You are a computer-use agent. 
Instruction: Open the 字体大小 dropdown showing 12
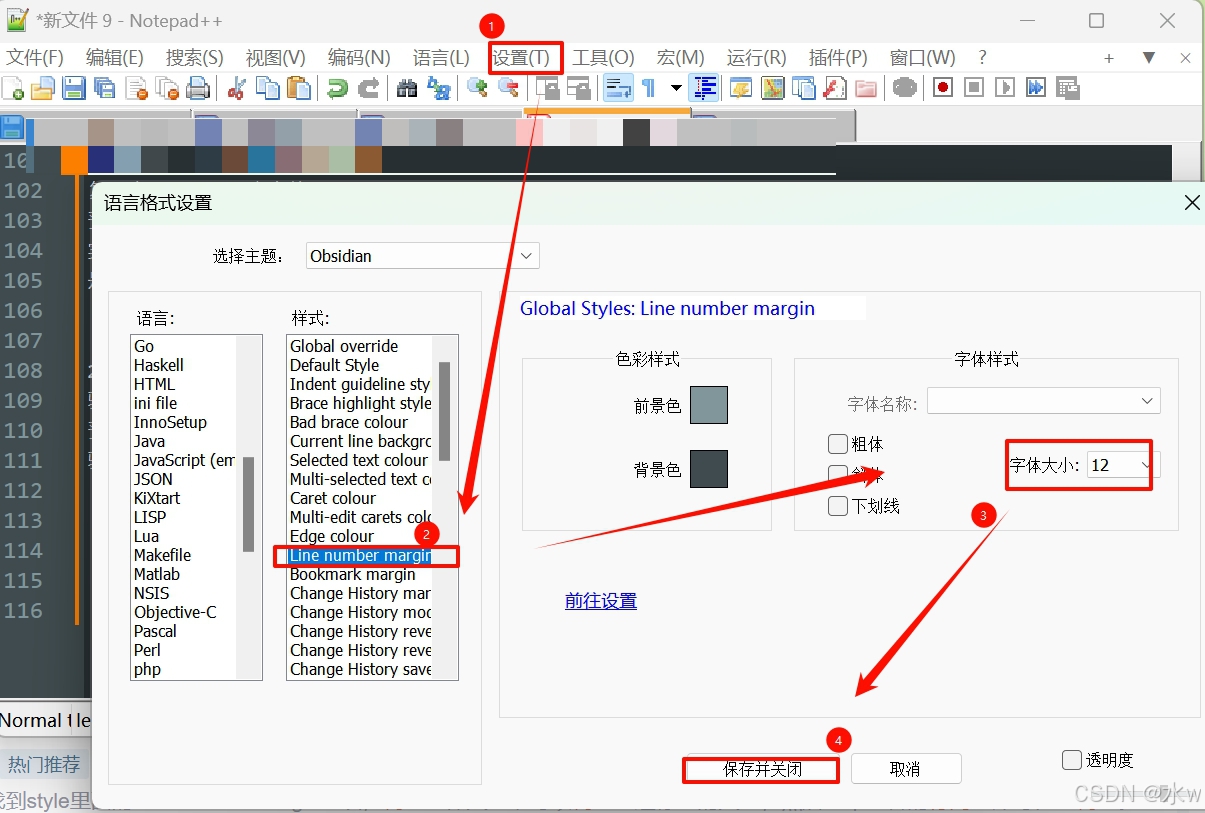coord(1124,465)
